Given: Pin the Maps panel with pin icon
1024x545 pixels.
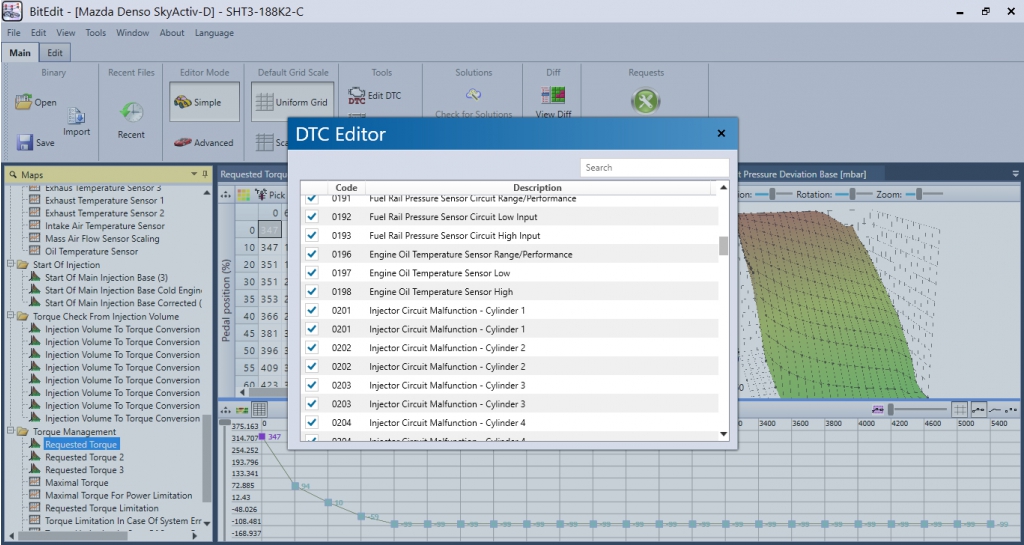Looking at the screenshot, I should coord(205,174).
